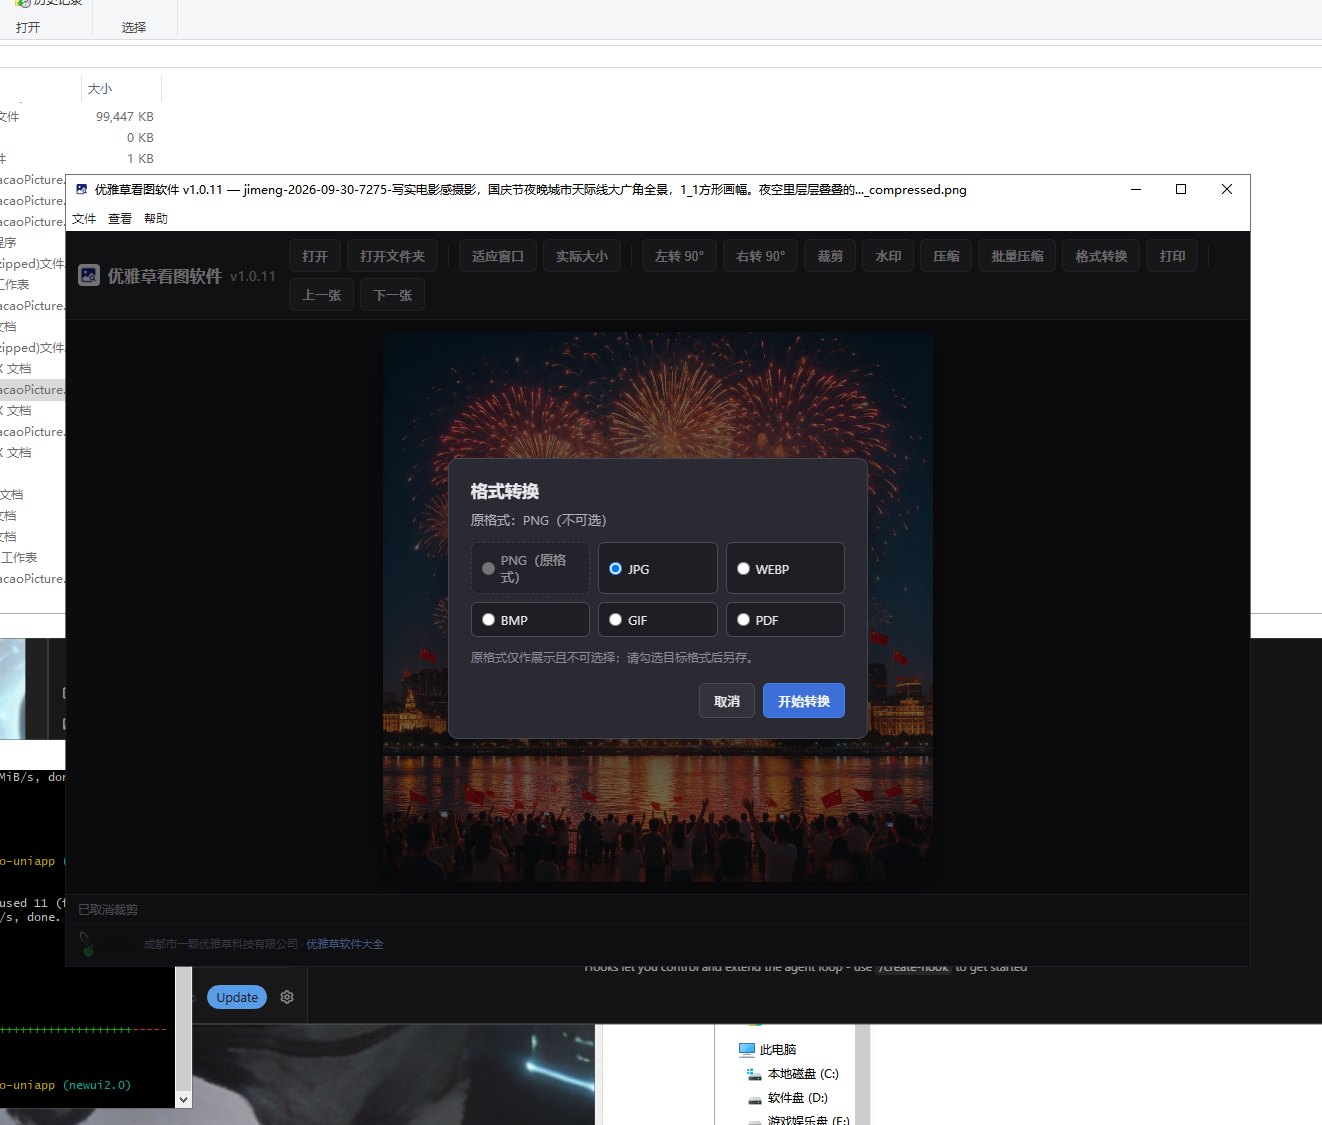Close the image viewer window
The width and height of the screenshot is (1322, 1125).
point(1227,189)
